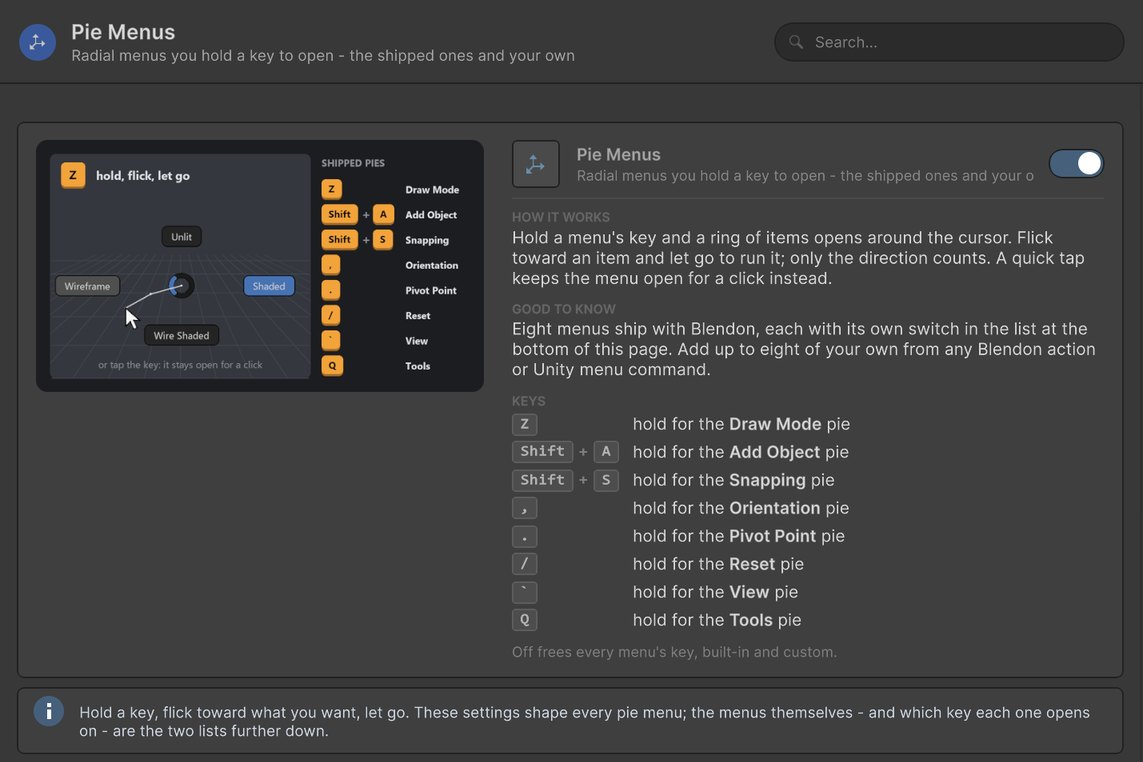Click 'or tap the key' caption in preview

[x=180, y=365]
